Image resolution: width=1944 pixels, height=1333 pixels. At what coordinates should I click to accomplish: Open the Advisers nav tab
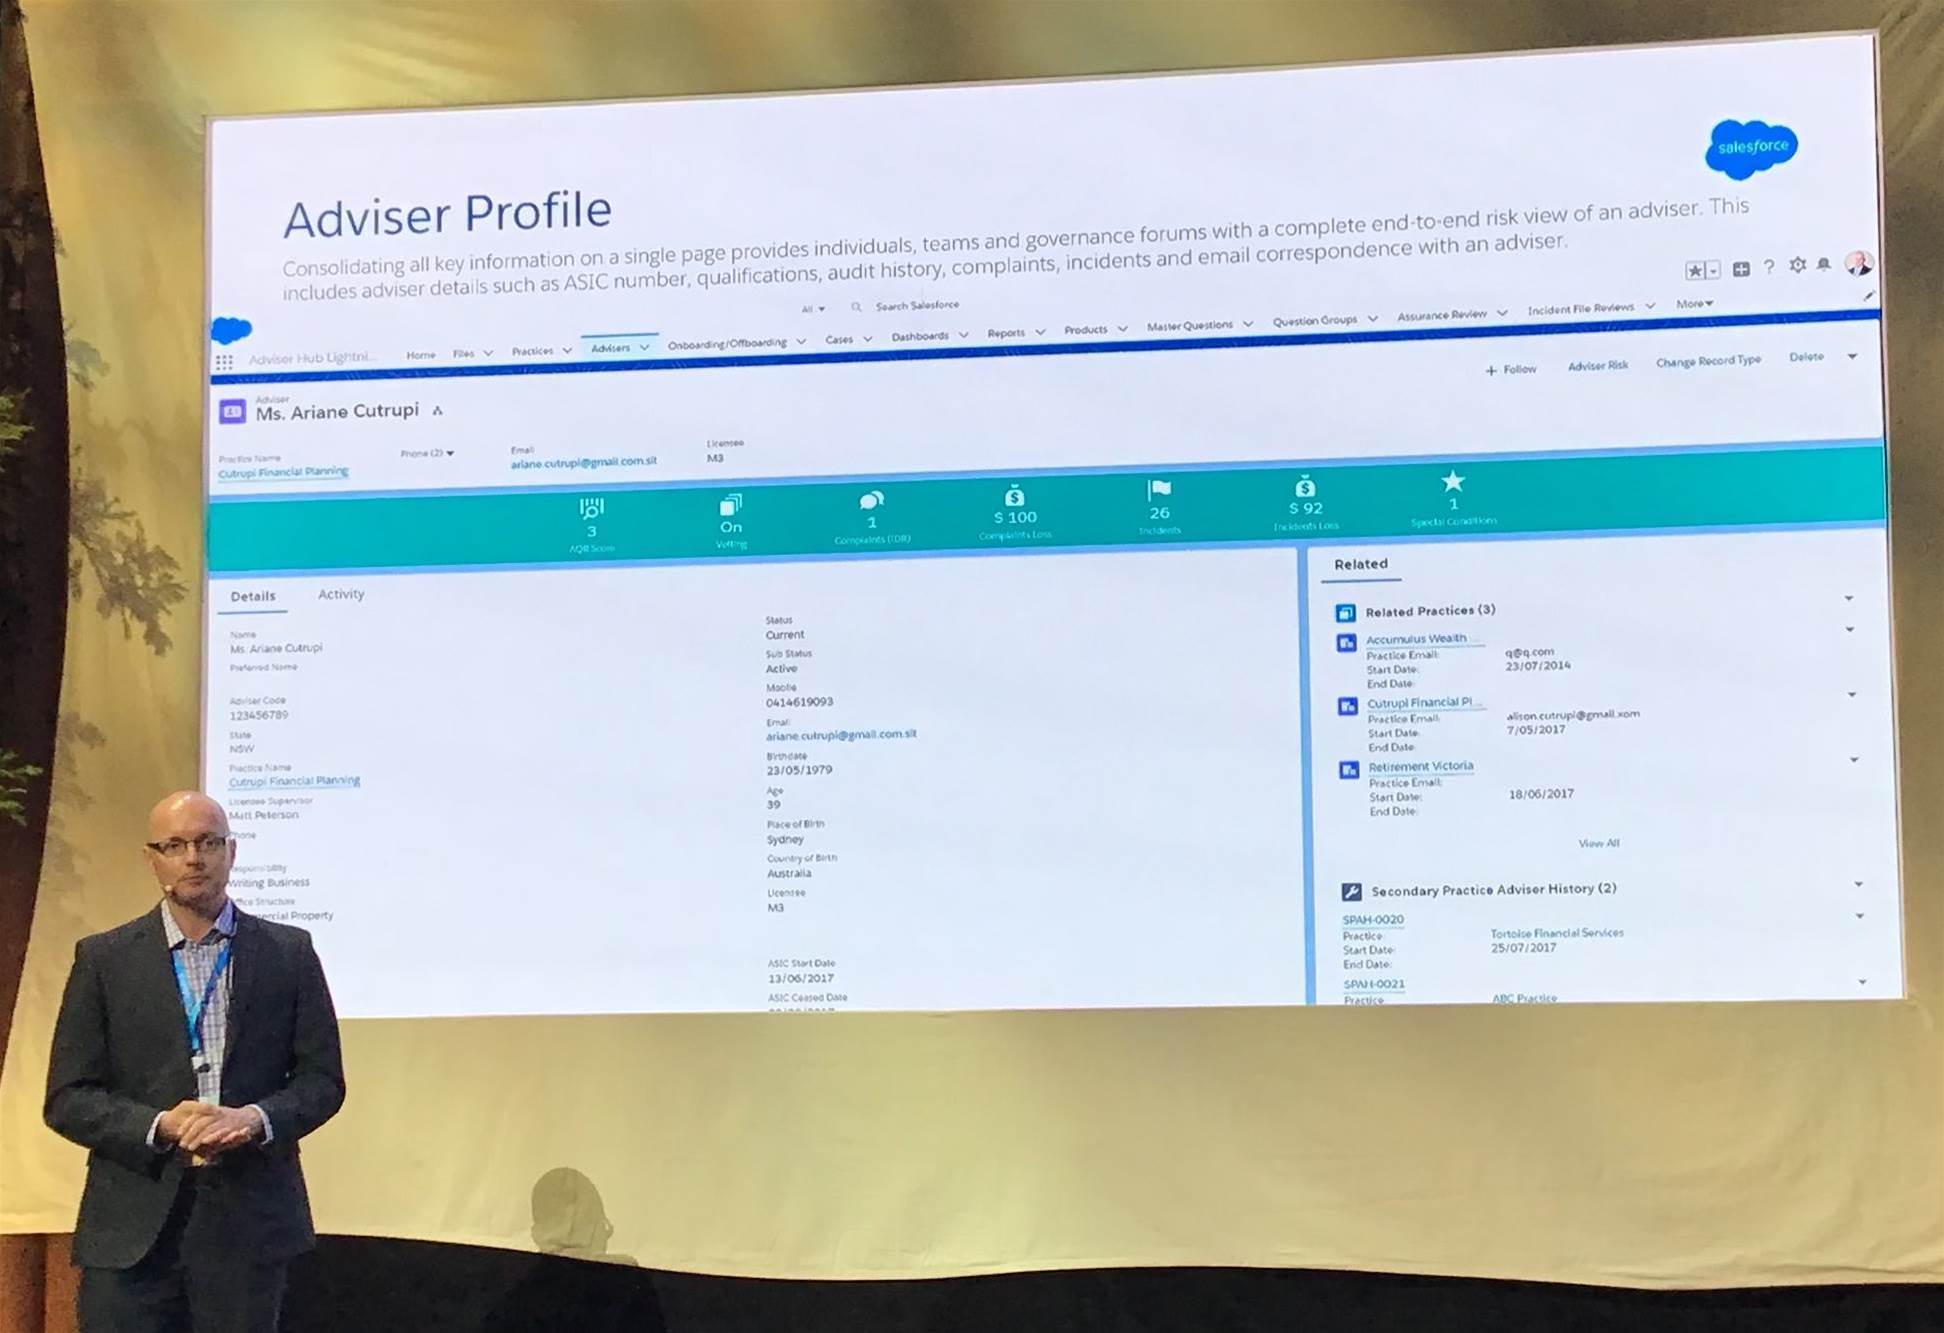(x=610, y=348)
